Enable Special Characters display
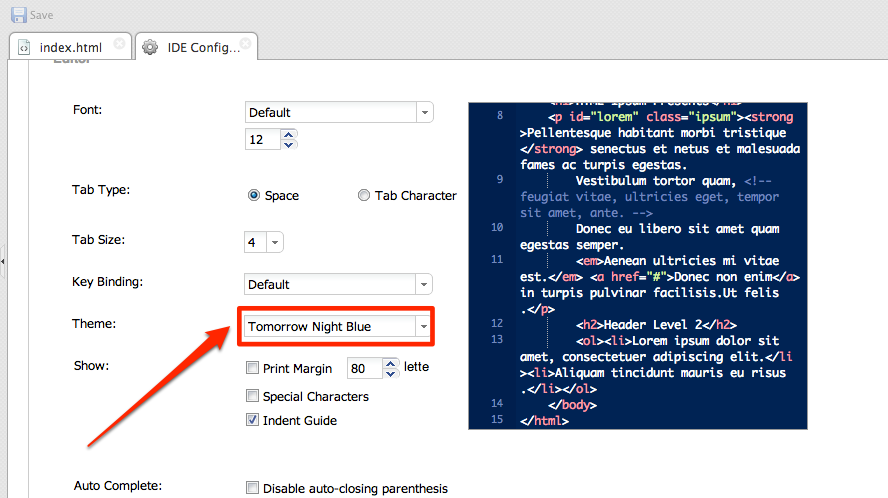The height and width of the screenshot is (498, 888). [253, 396]
